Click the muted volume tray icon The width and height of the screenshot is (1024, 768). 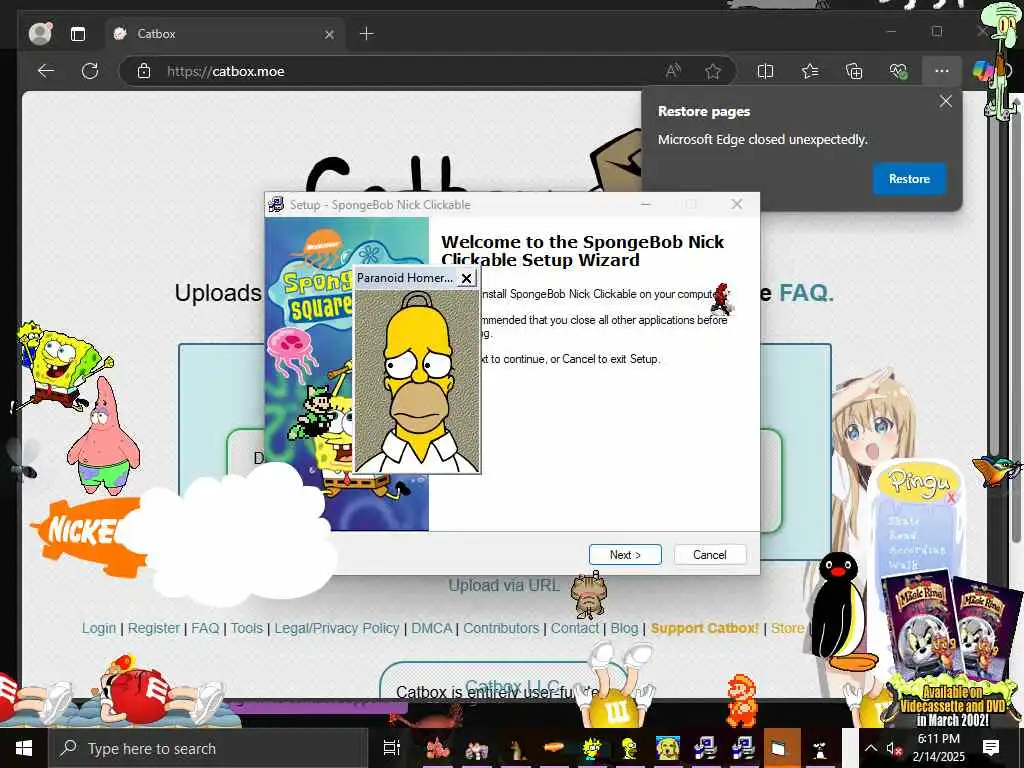[894, 749]
